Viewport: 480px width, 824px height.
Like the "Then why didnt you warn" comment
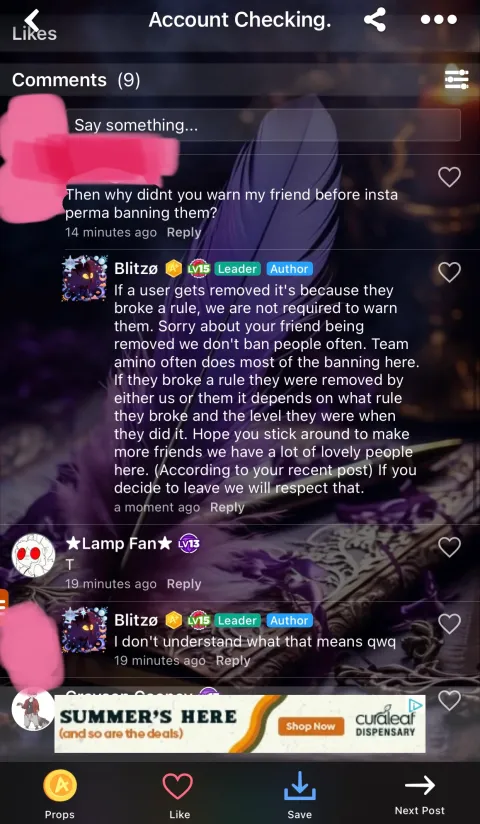450,177
